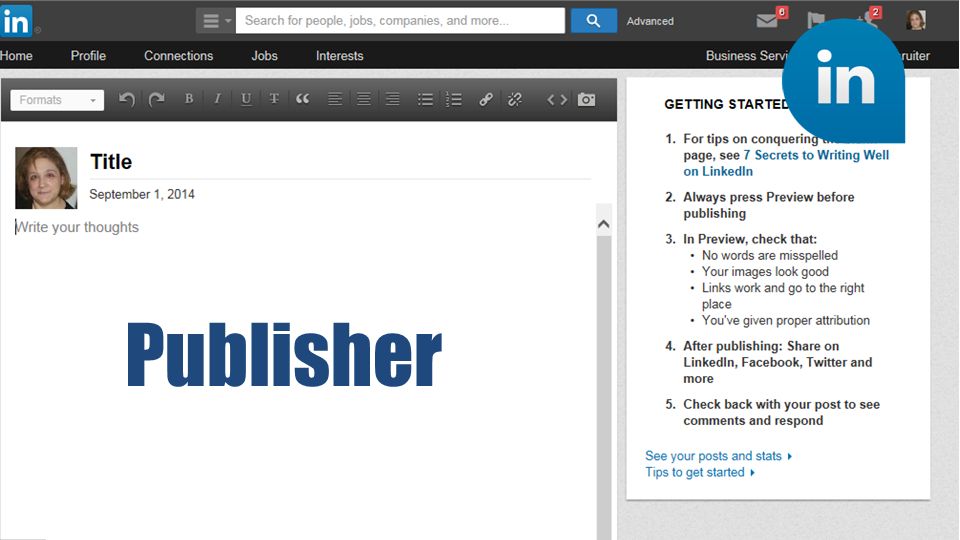
Task: Click the blue search magnifier button
Action: [x=593, y=21]
